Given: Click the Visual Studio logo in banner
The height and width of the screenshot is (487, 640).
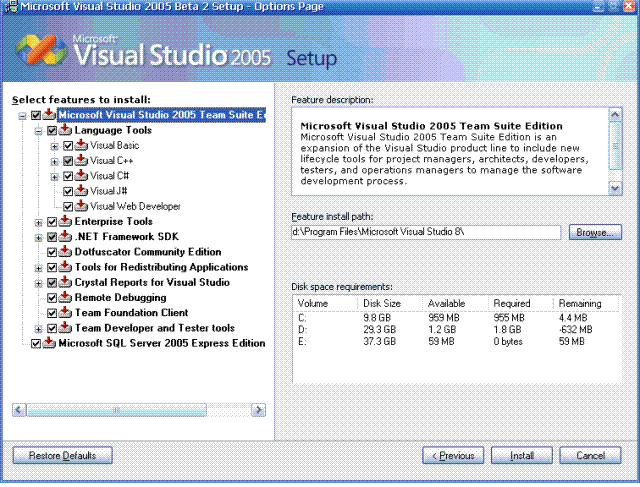Looking at the screenshot, I should tap(41, 50).
